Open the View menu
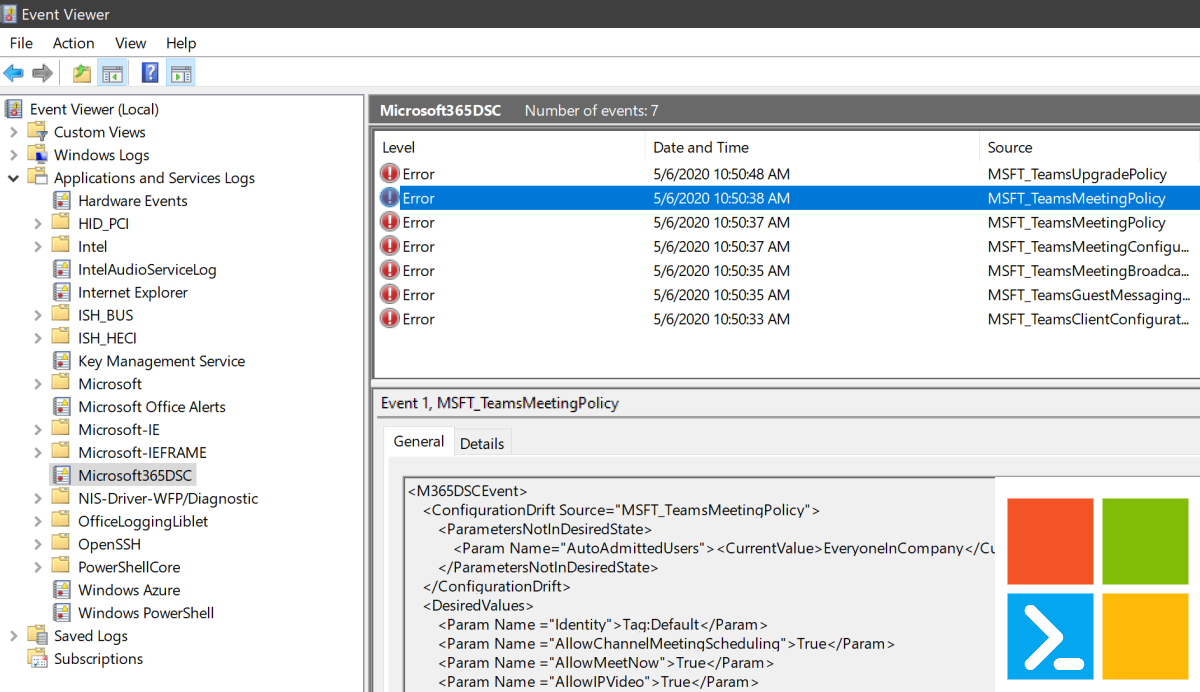 point(131,43)
